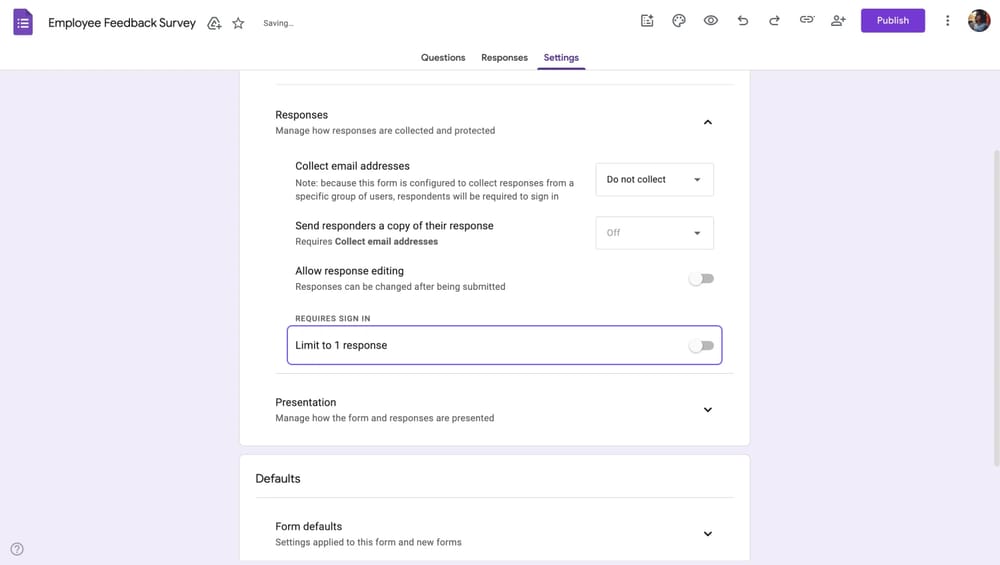Viewport: 1000px width, 565px height.
Task: Click the vertical page scrollbar
Action: [x=996, y=308]
